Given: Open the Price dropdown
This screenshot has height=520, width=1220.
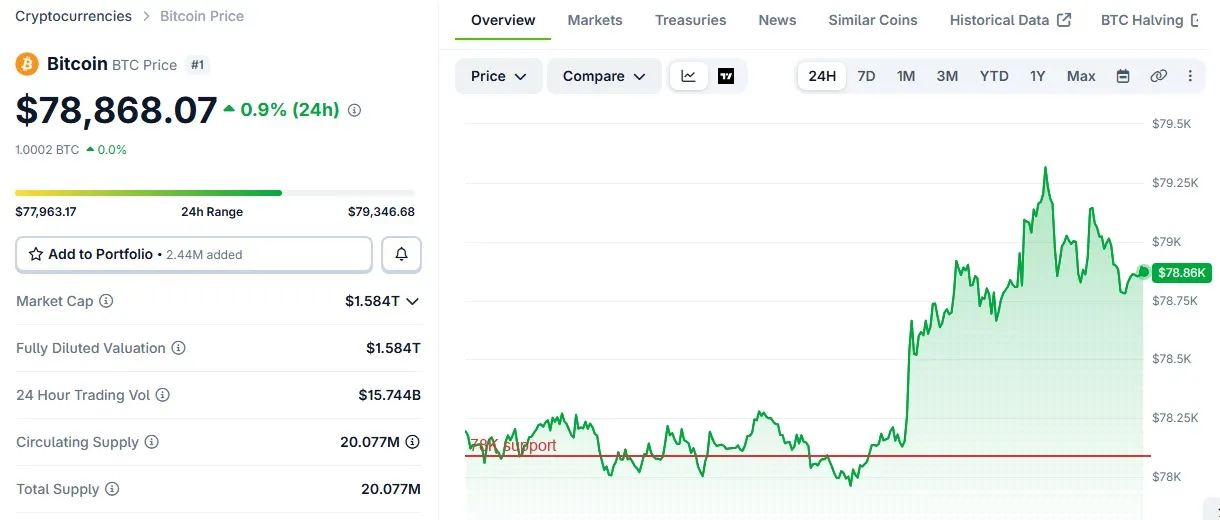Looking at the screenshot, I should [499, 76].
